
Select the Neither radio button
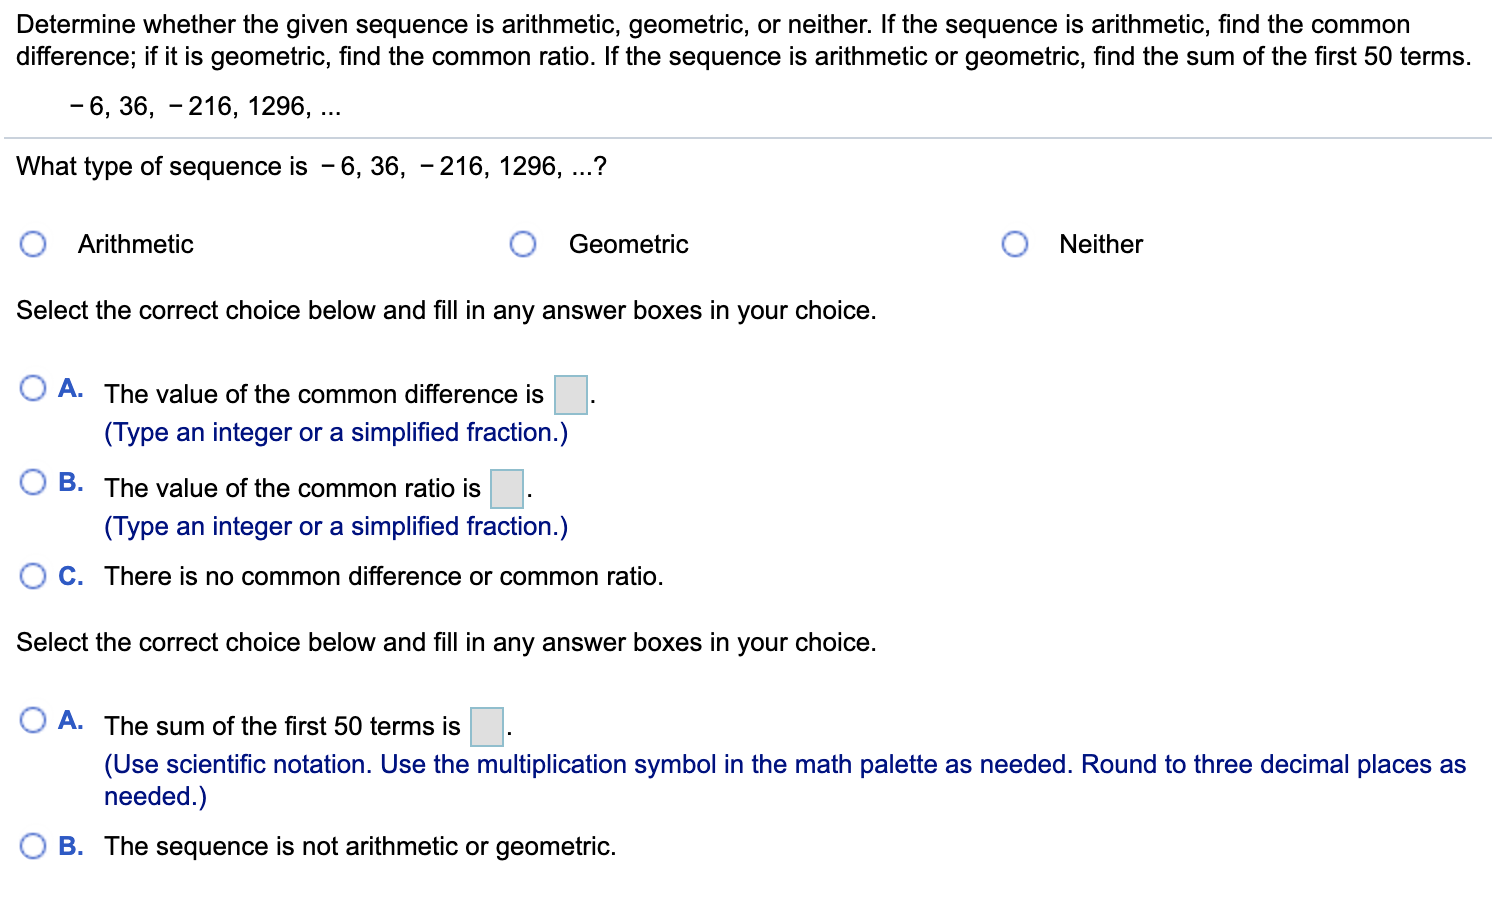1014,243
